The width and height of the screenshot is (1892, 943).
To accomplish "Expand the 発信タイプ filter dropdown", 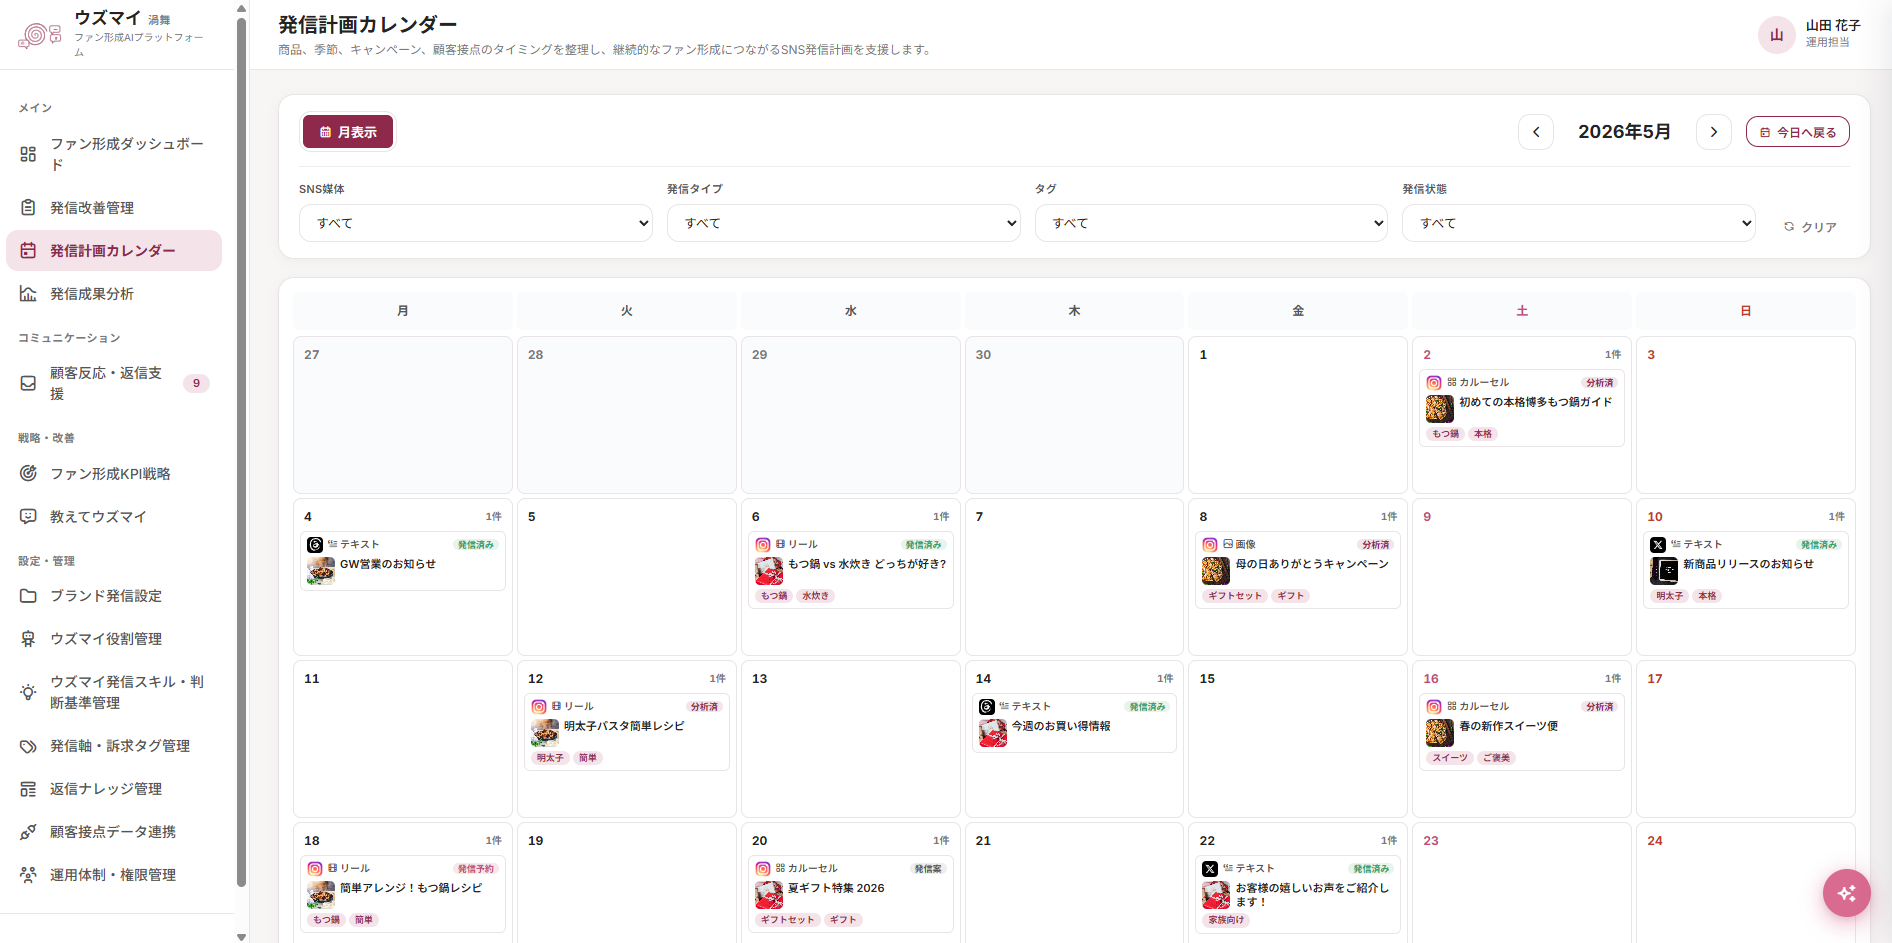I will 844,223.
